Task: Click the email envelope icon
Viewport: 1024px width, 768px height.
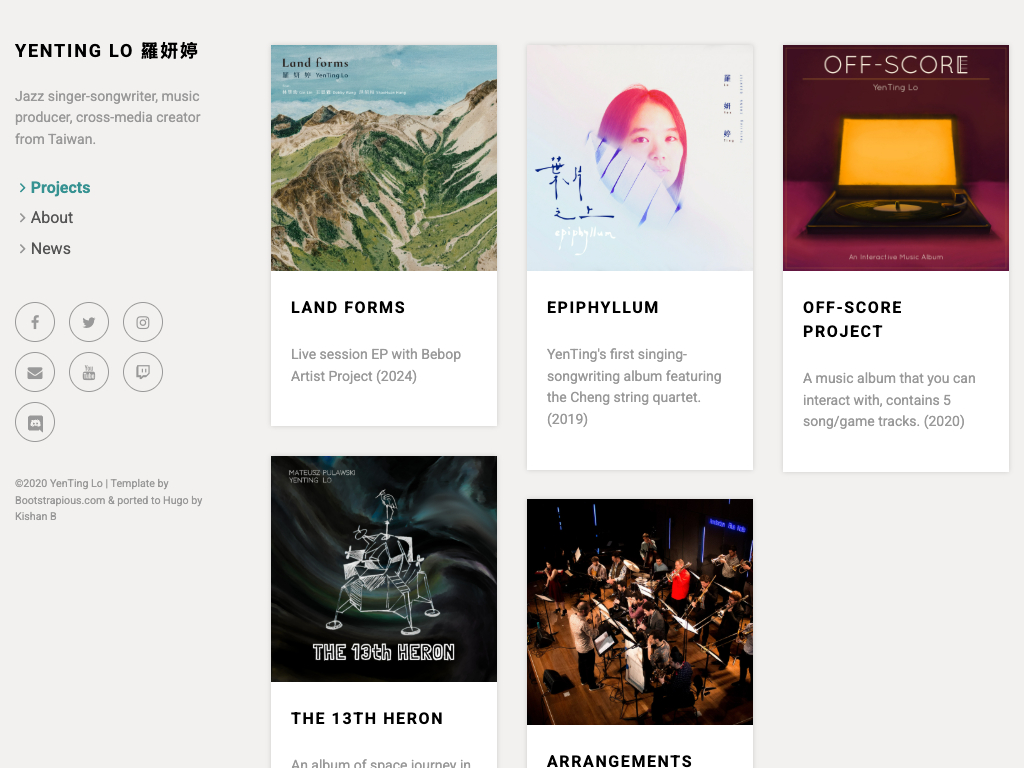Action: (x=35, y=372)
